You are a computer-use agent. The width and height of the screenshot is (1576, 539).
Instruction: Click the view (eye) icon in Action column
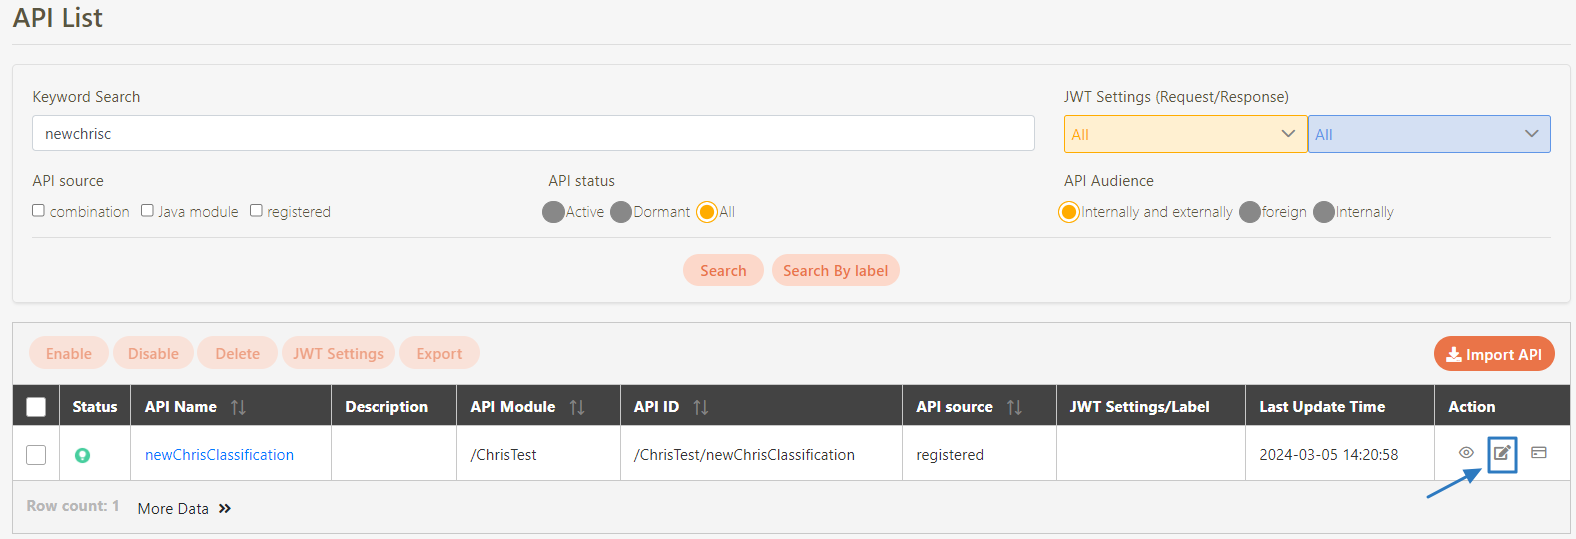pyautogui.click(x=1466, y=453)
